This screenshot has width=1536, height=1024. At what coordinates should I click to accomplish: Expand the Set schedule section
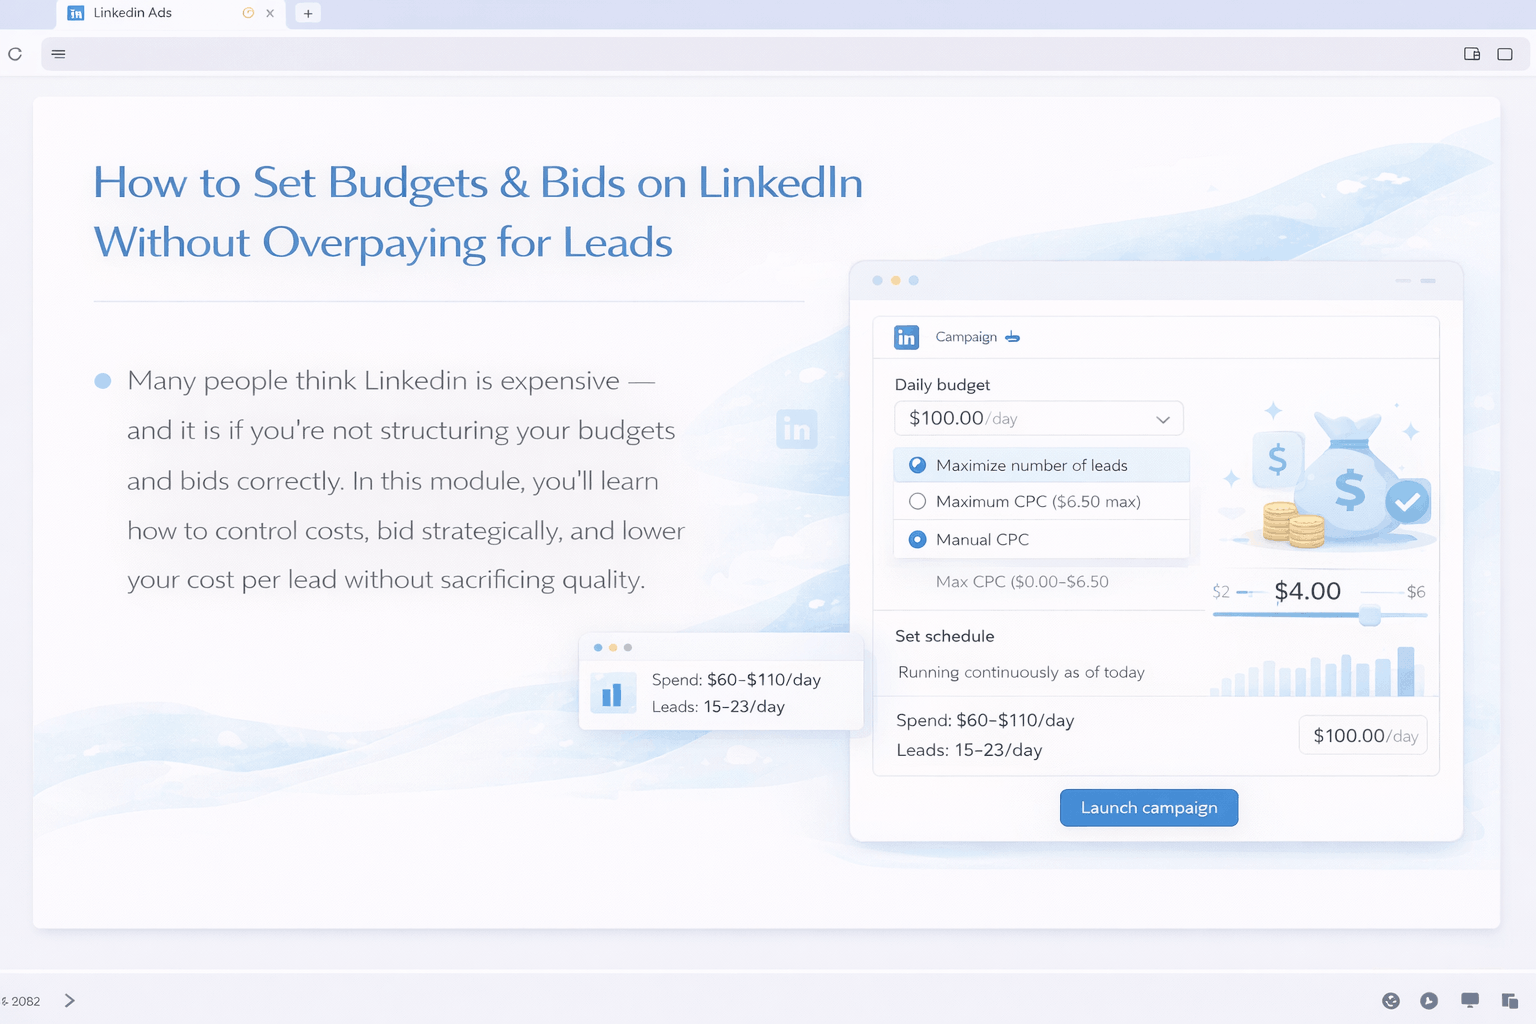coord(944,636)
